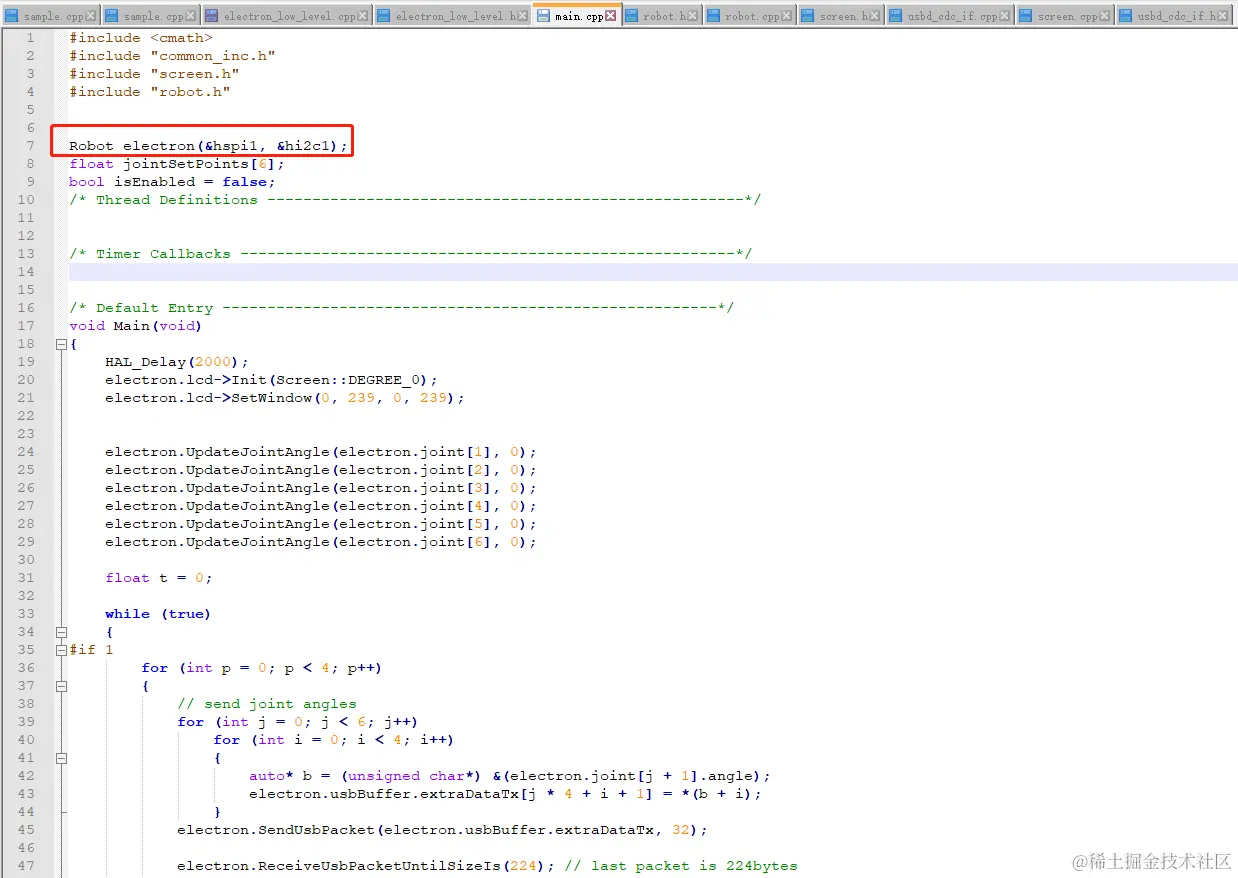The image size is (1238, 878).
Task: Click the #include <cmath> line
Action: [x=141, y=38]
